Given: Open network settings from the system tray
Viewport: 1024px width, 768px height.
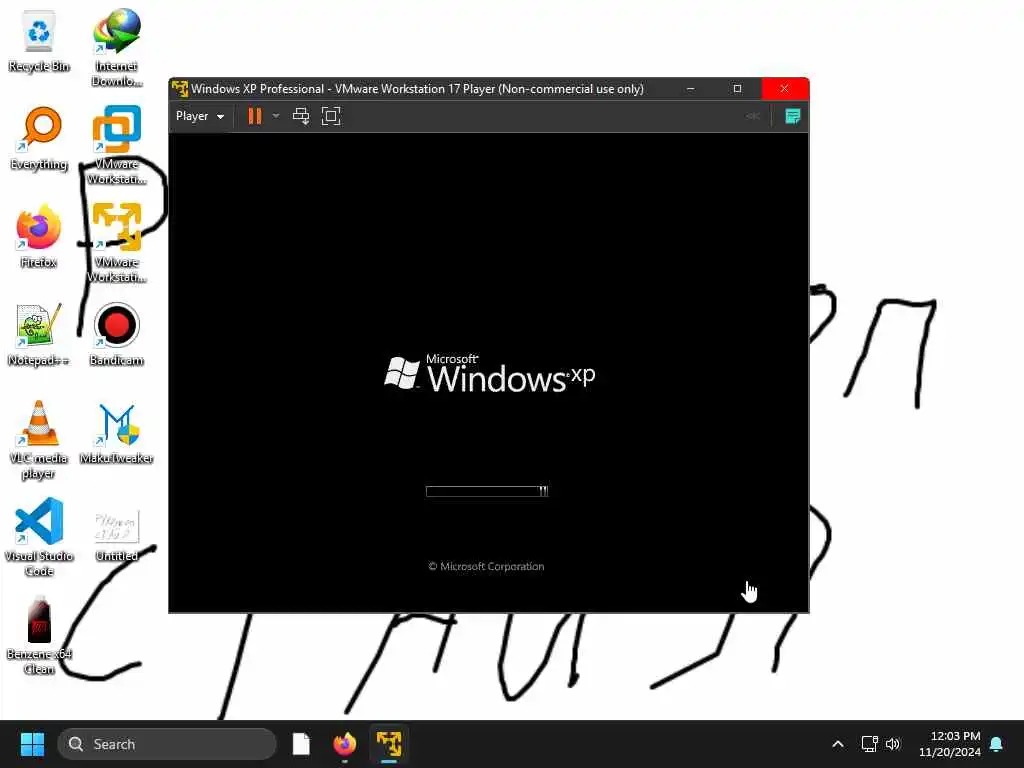Looking at the screenshot, I should click(869, 744).
